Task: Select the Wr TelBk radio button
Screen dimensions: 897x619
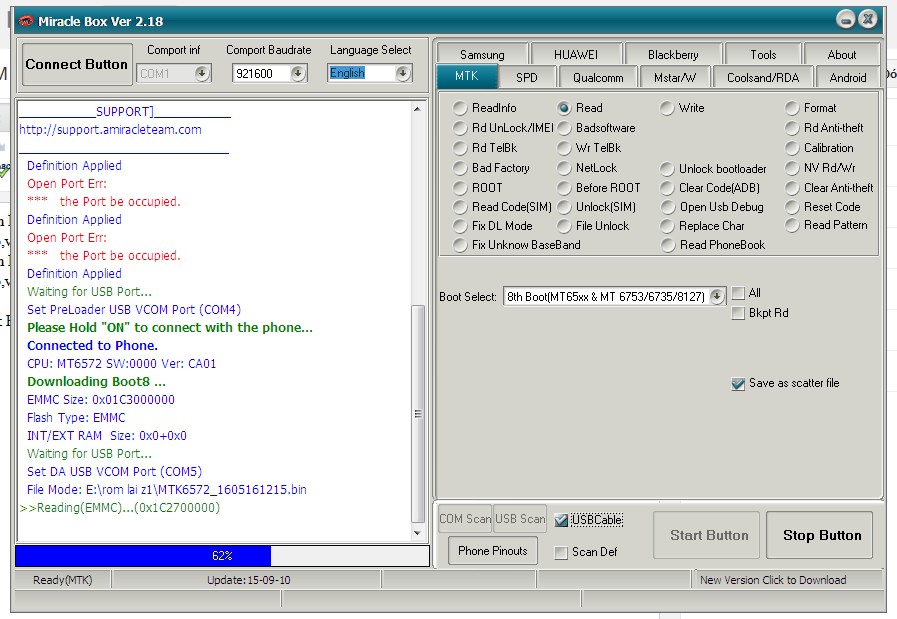Action: tap(563, 148)
